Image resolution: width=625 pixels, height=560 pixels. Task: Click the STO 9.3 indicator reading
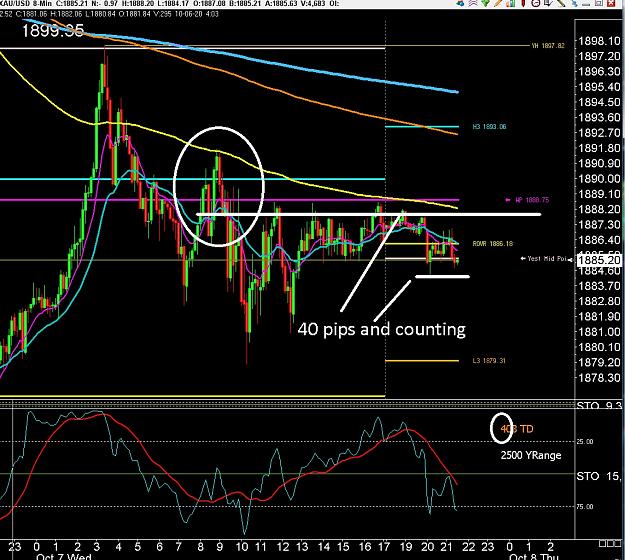tap(599, 406)
